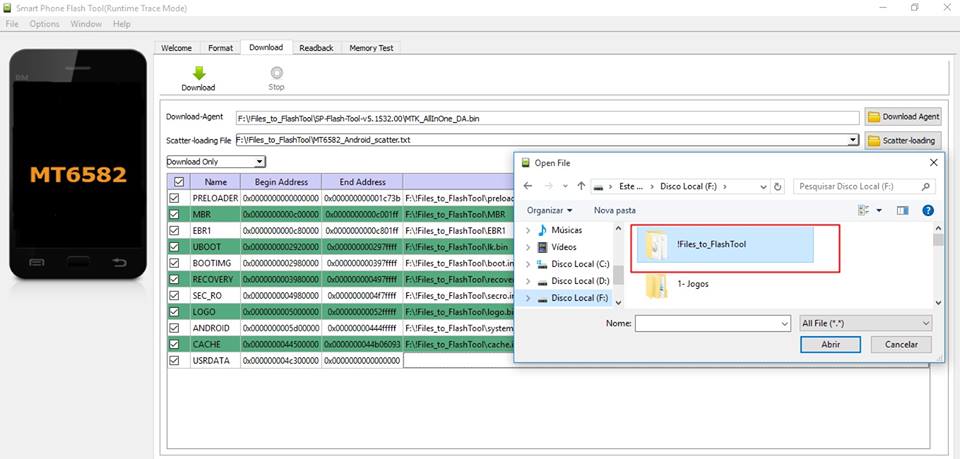Toggle the preview pane icon
960x459 pixels.
(902, 210)
